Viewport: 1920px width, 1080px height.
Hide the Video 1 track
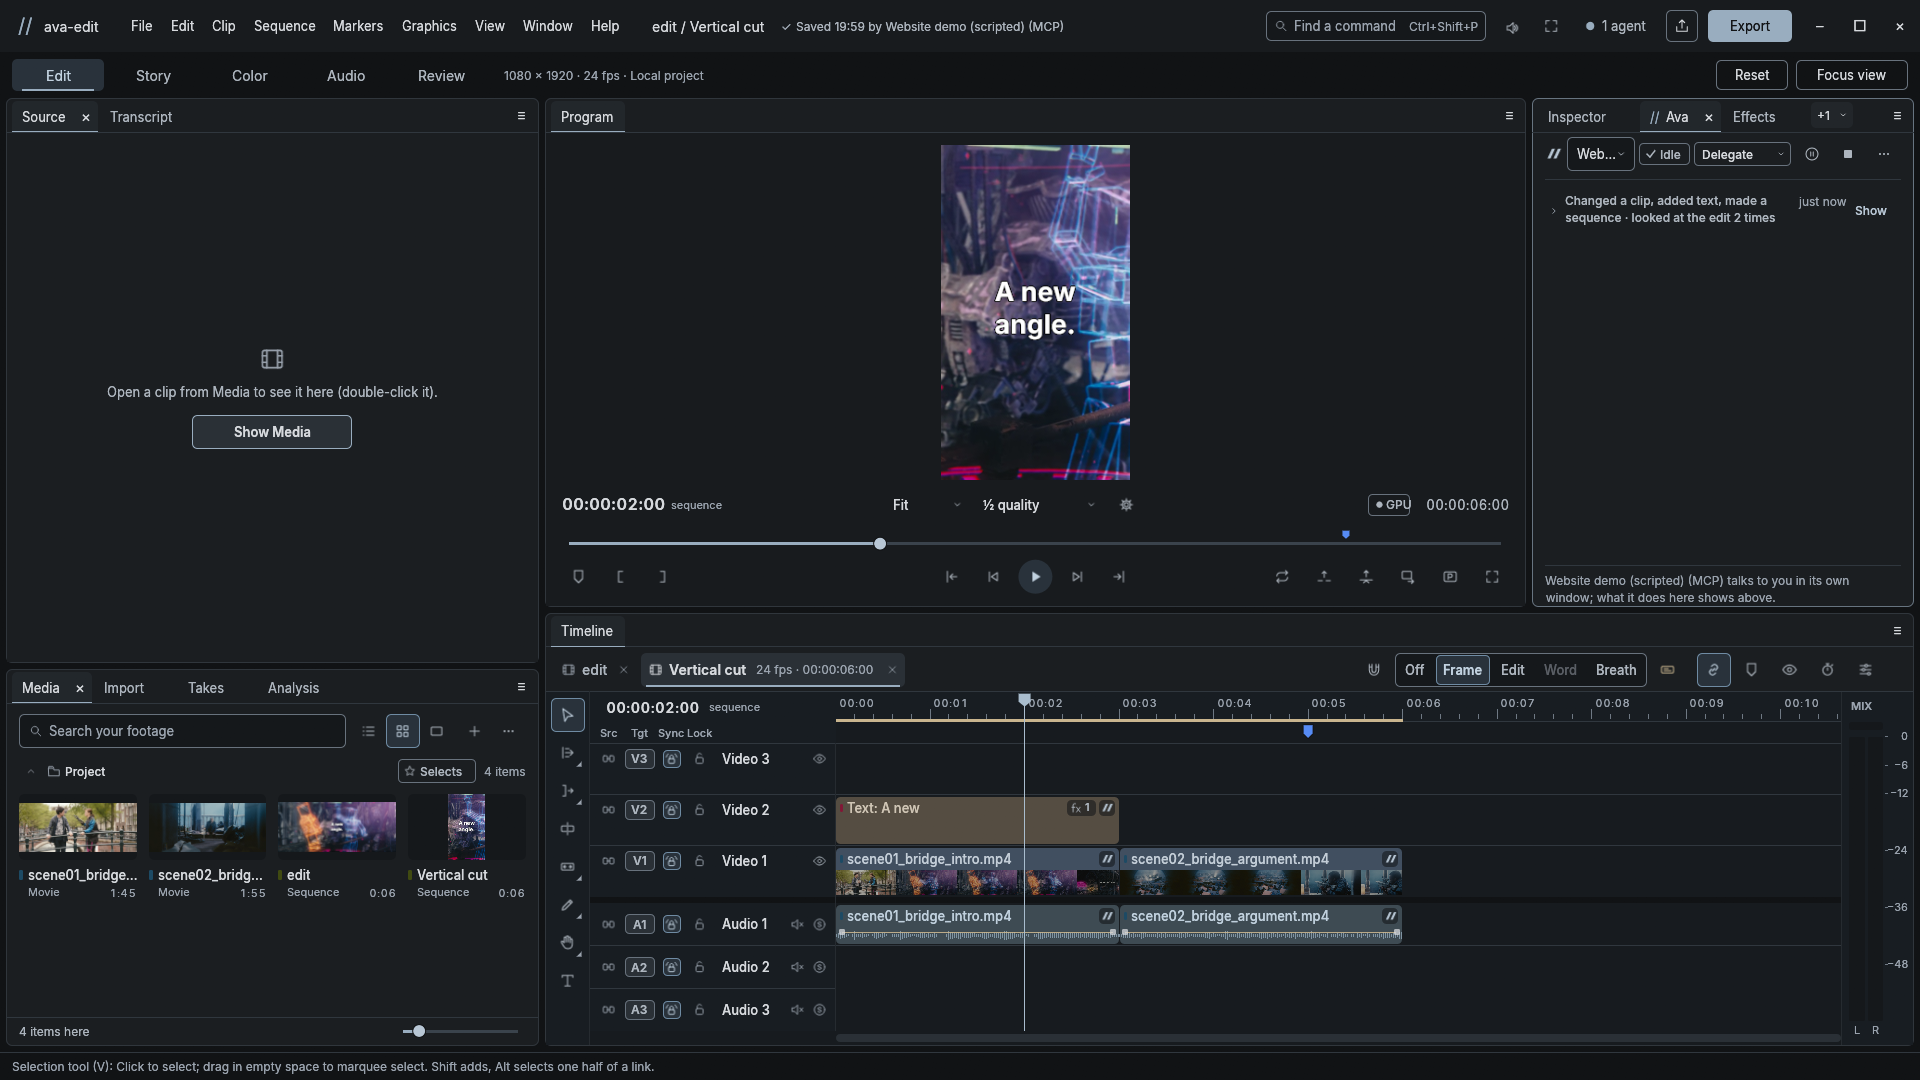(x=819, y=861)
